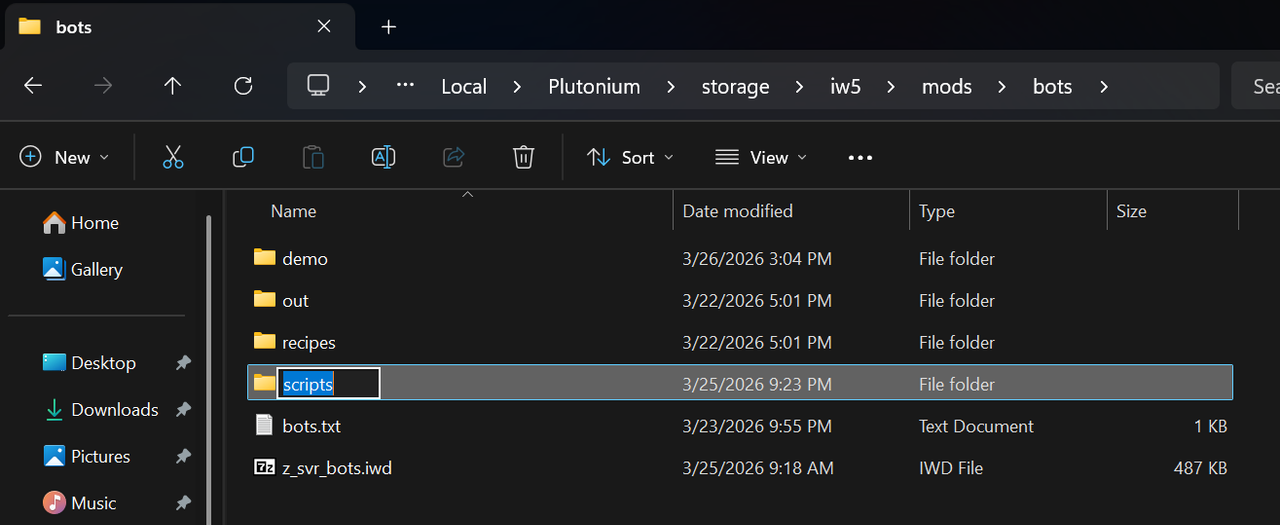Click the Text Document type cell
This screenshot has width=1280, height=525.
976,426
